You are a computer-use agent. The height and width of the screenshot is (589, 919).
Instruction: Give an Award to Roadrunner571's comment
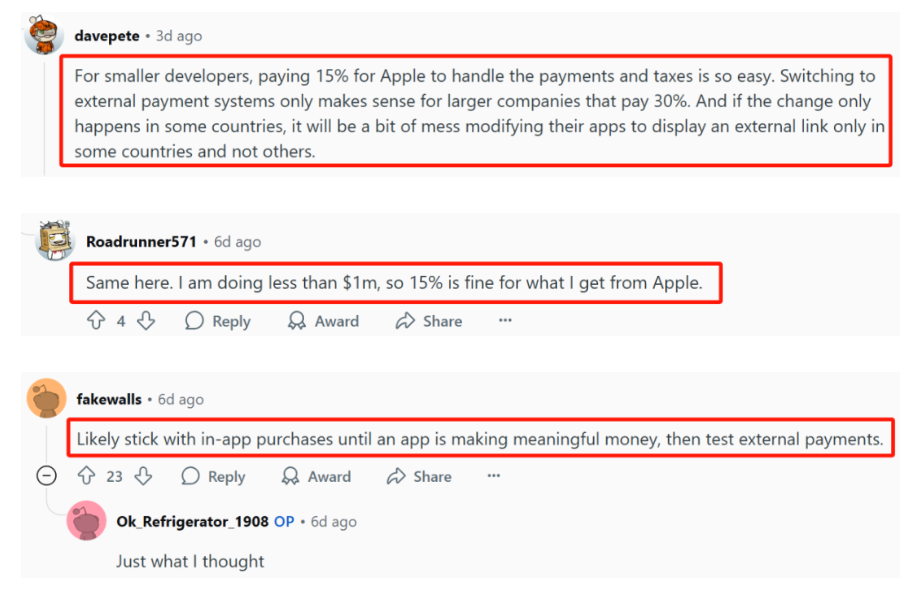[323, 321]
